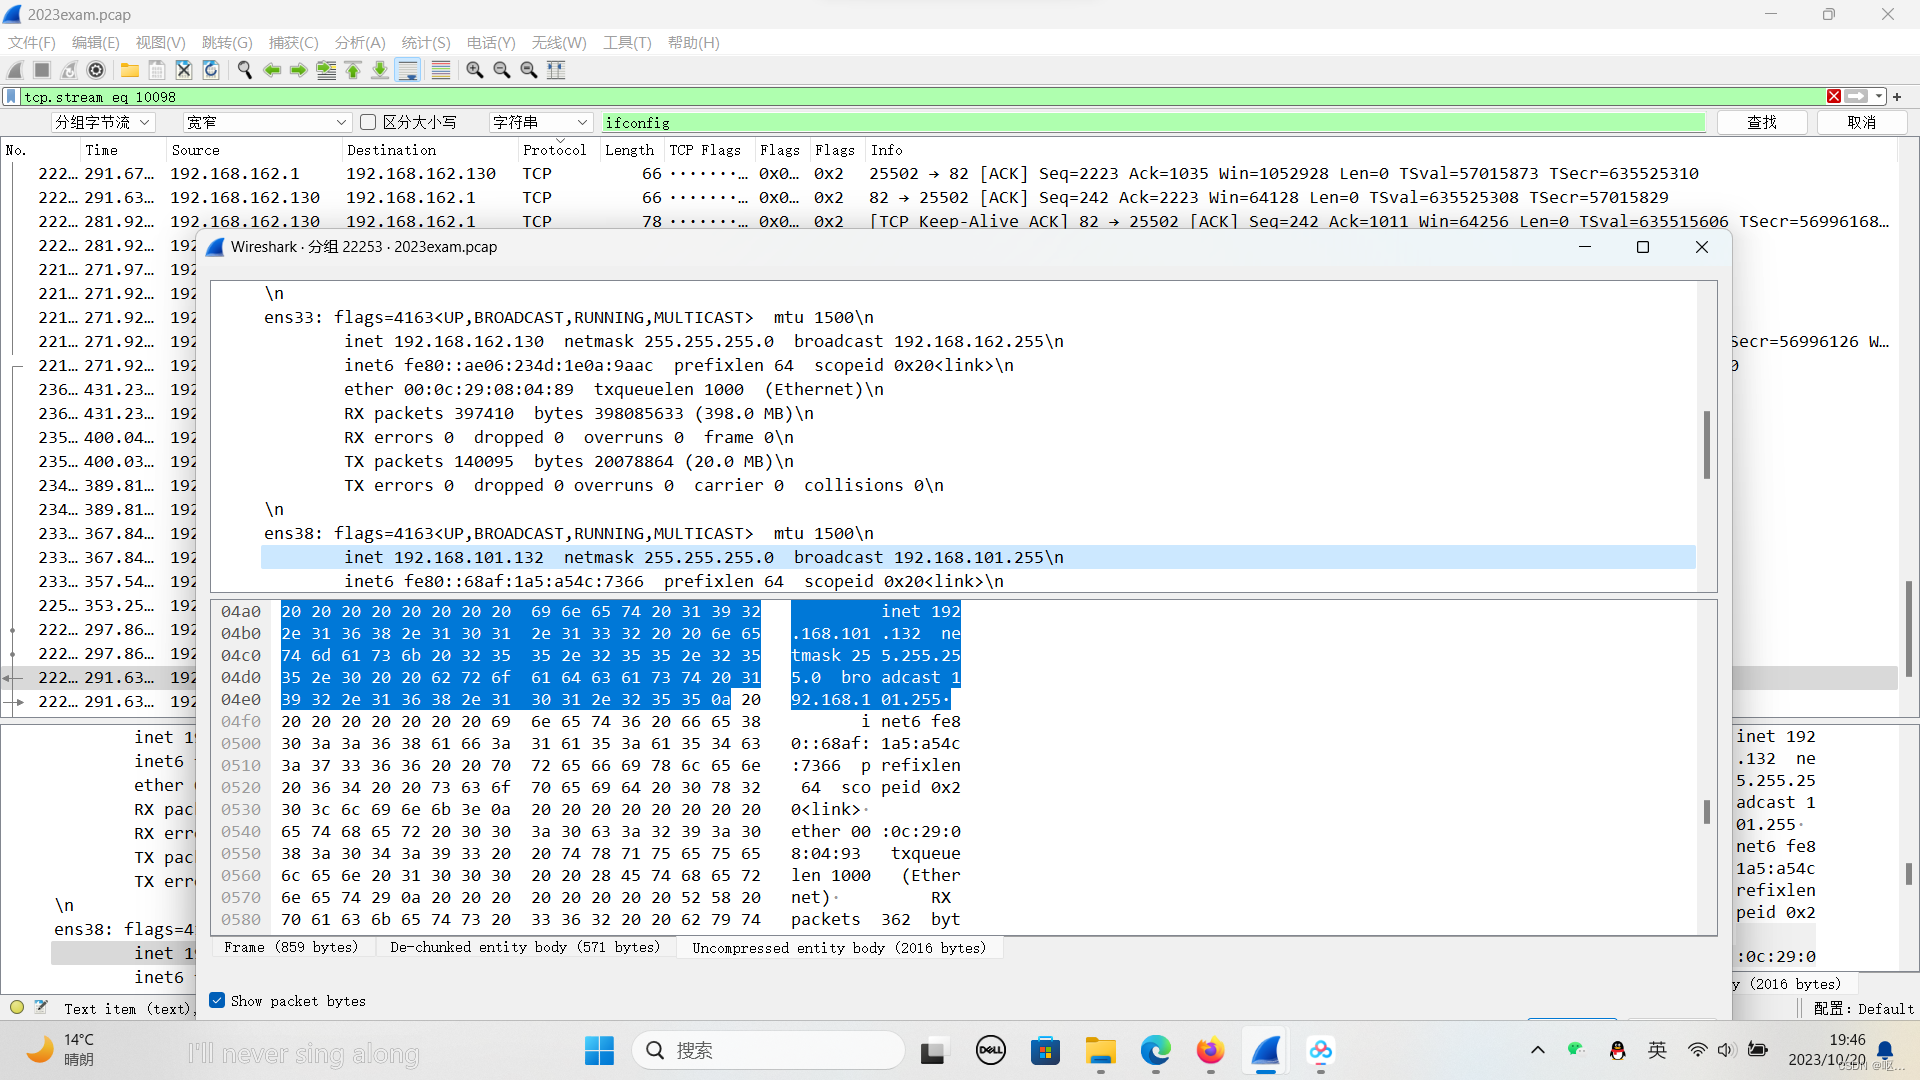Open the 宽窄 charset dropdown

[266, 122]
